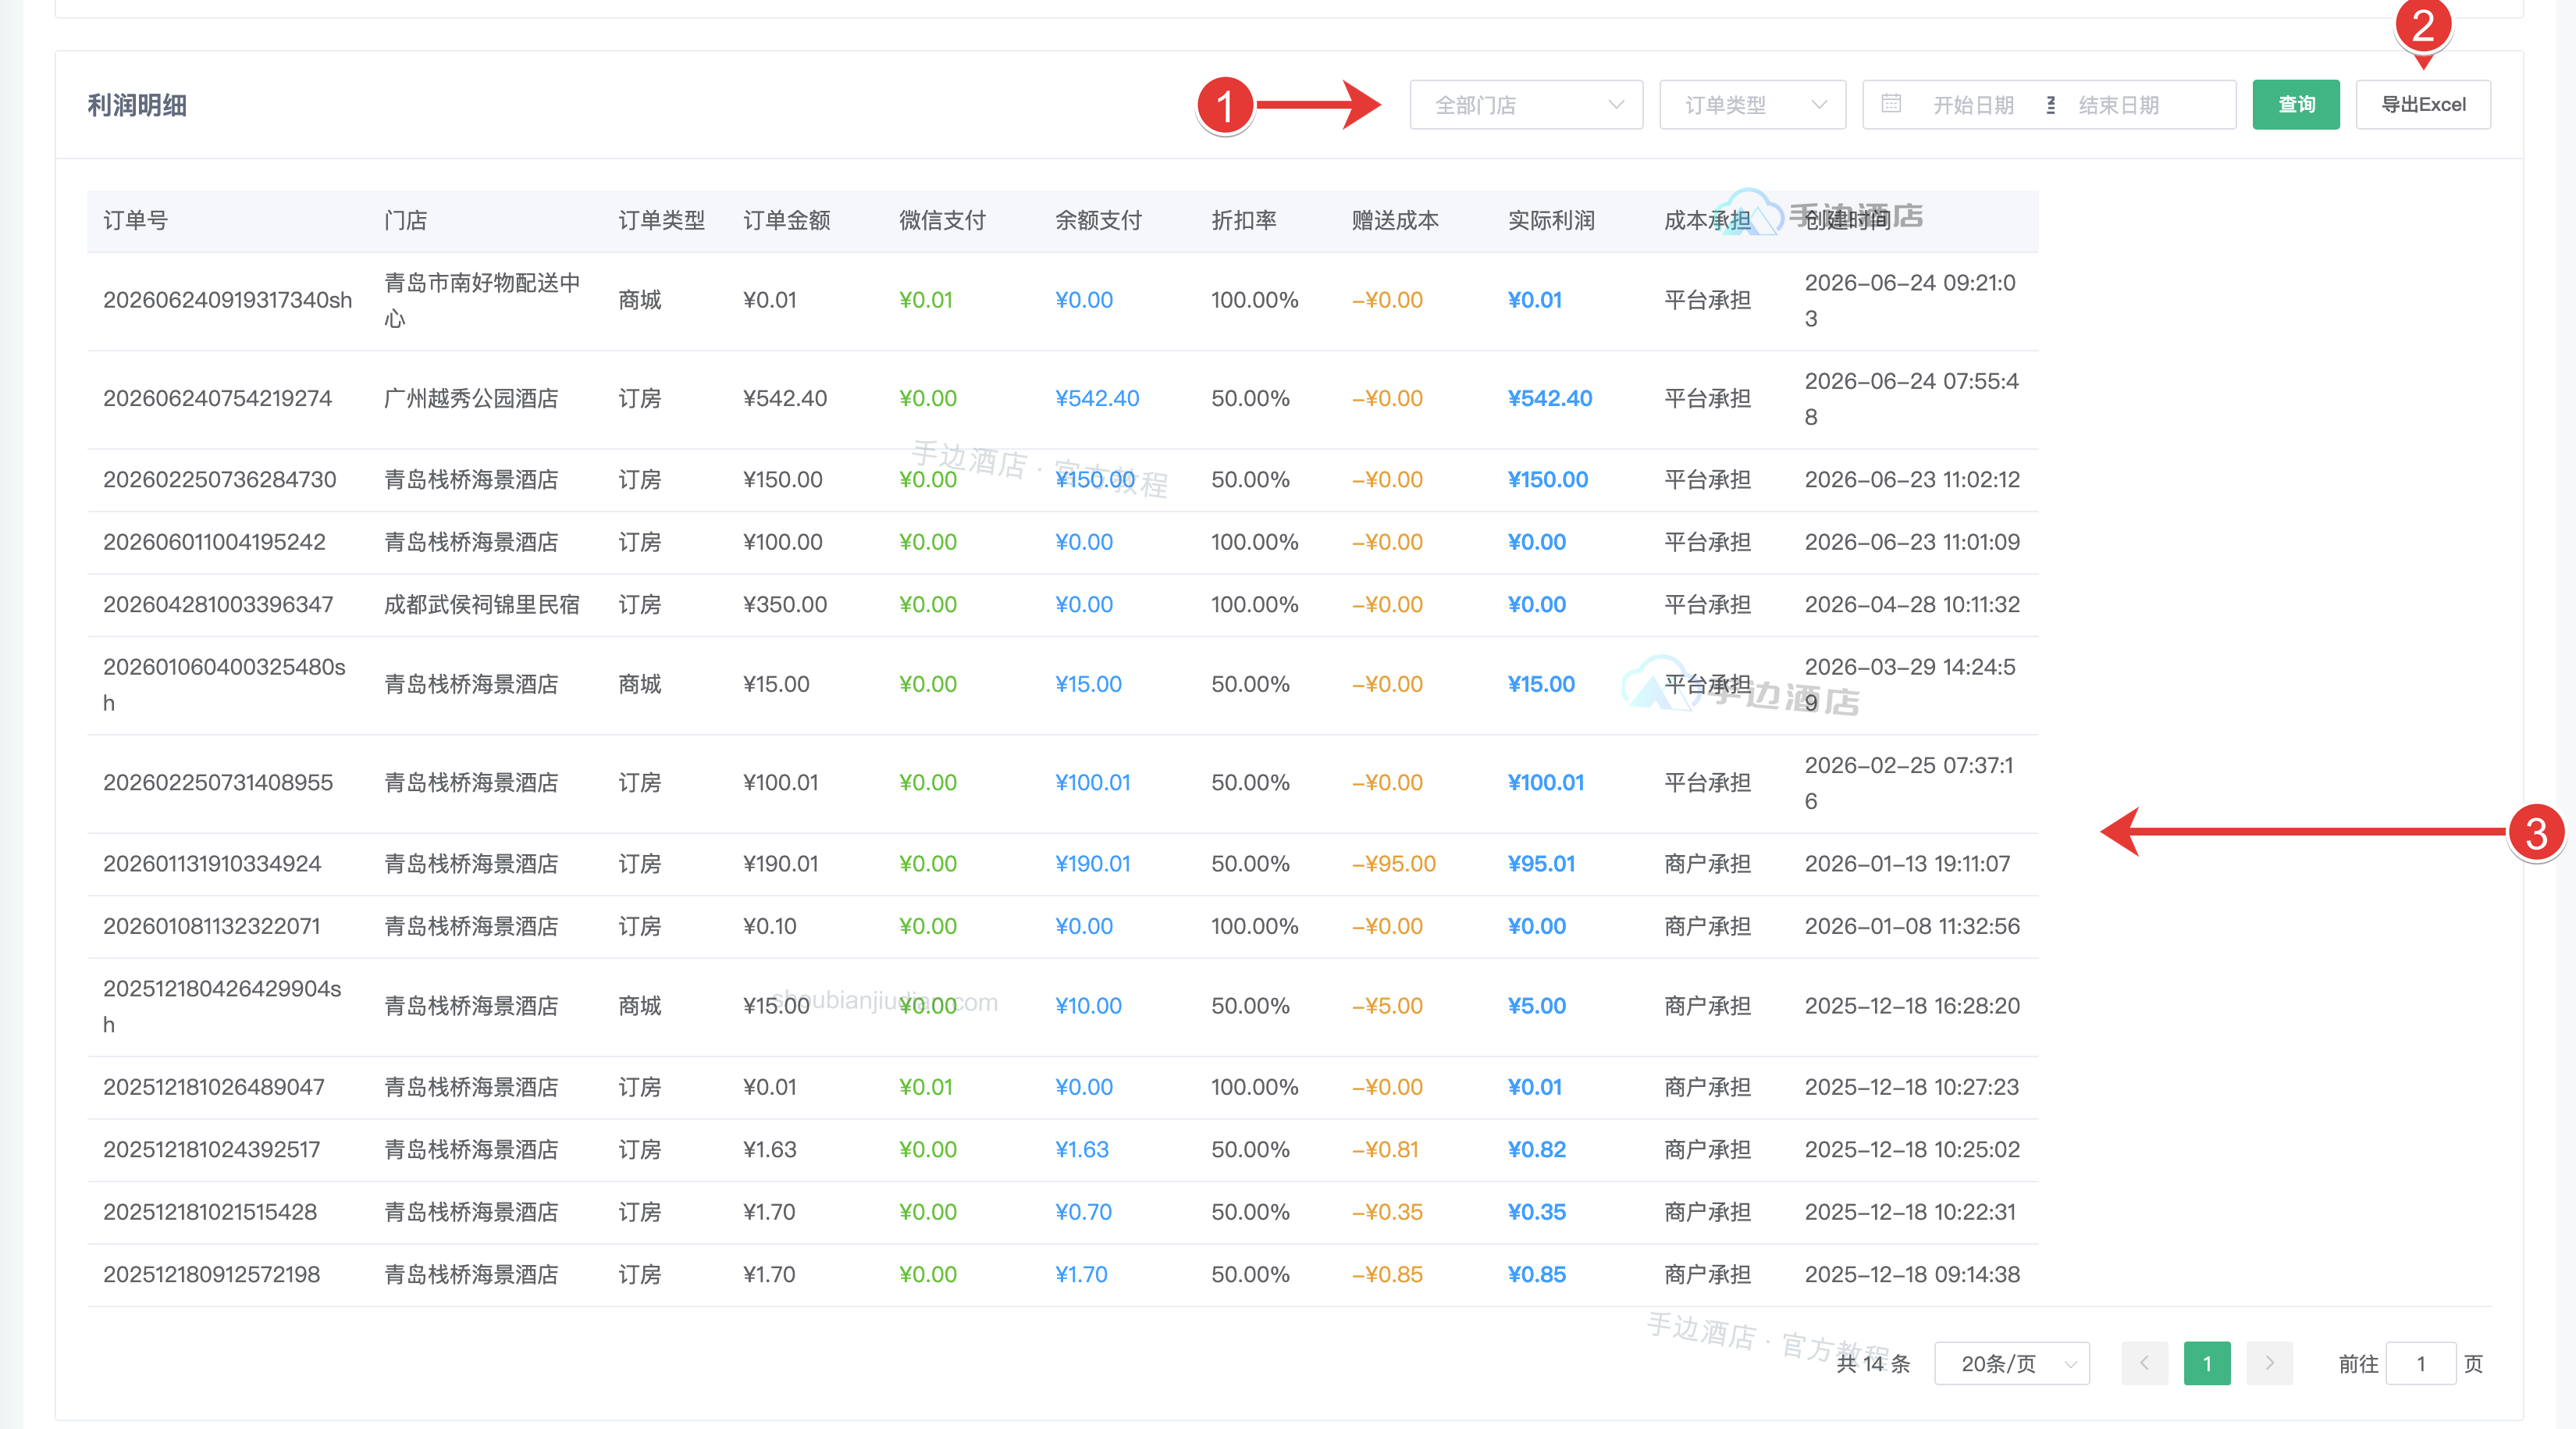The image size is (2576, 1429).
Task: Click order amount ¥542.40
Action: point(785,399)
